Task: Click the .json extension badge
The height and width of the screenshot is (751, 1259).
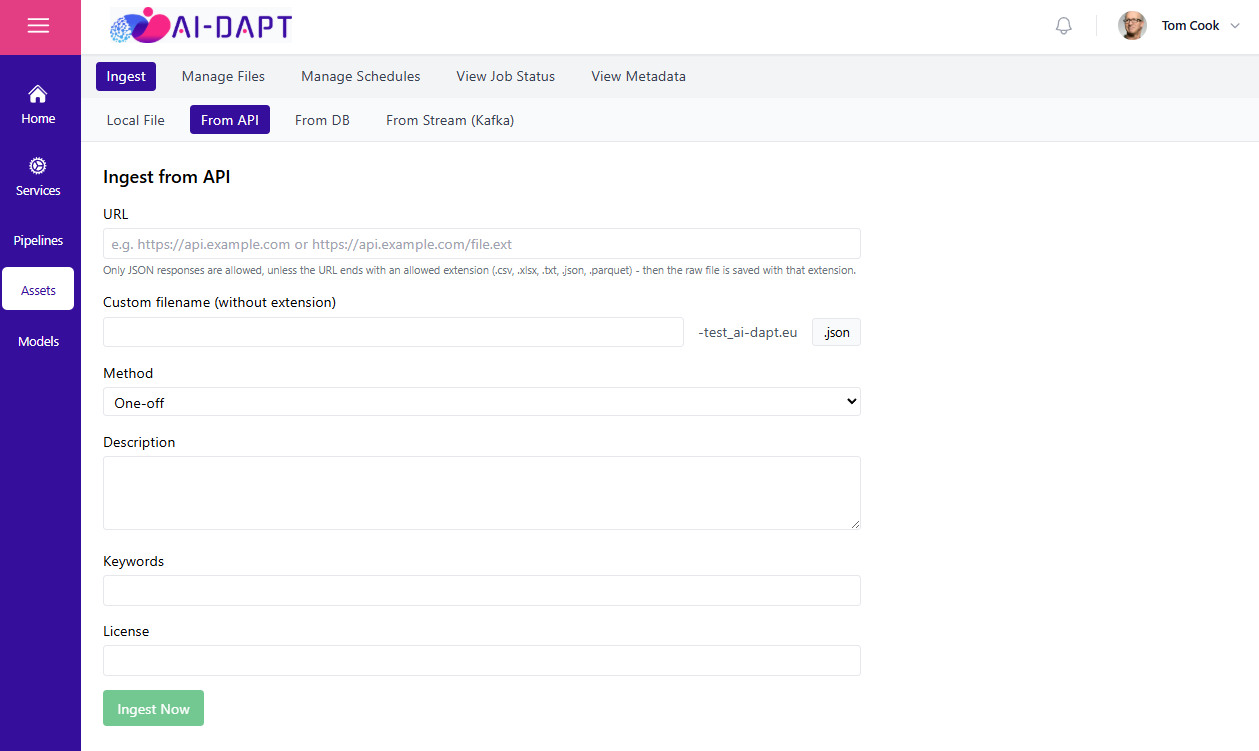Action: (x=836, y=333)
